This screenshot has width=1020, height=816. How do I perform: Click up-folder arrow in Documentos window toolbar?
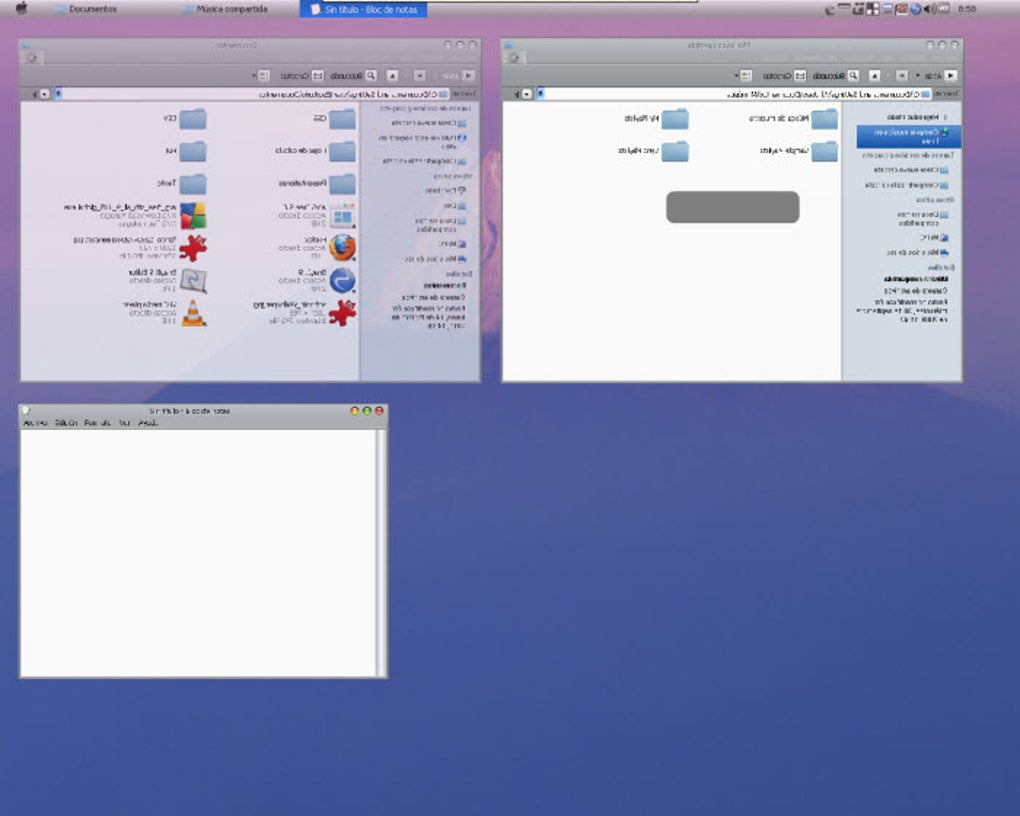point(392,75)
